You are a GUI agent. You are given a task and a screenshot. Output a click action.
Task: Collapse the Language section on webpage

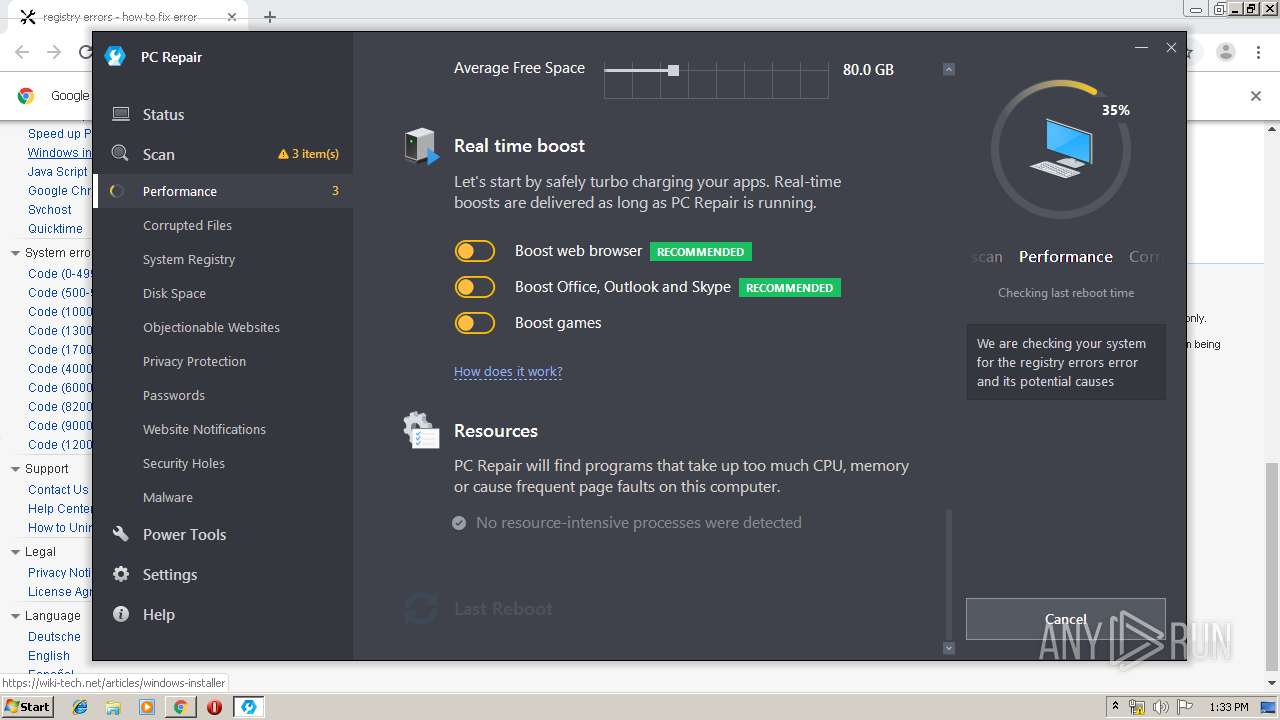15,616
